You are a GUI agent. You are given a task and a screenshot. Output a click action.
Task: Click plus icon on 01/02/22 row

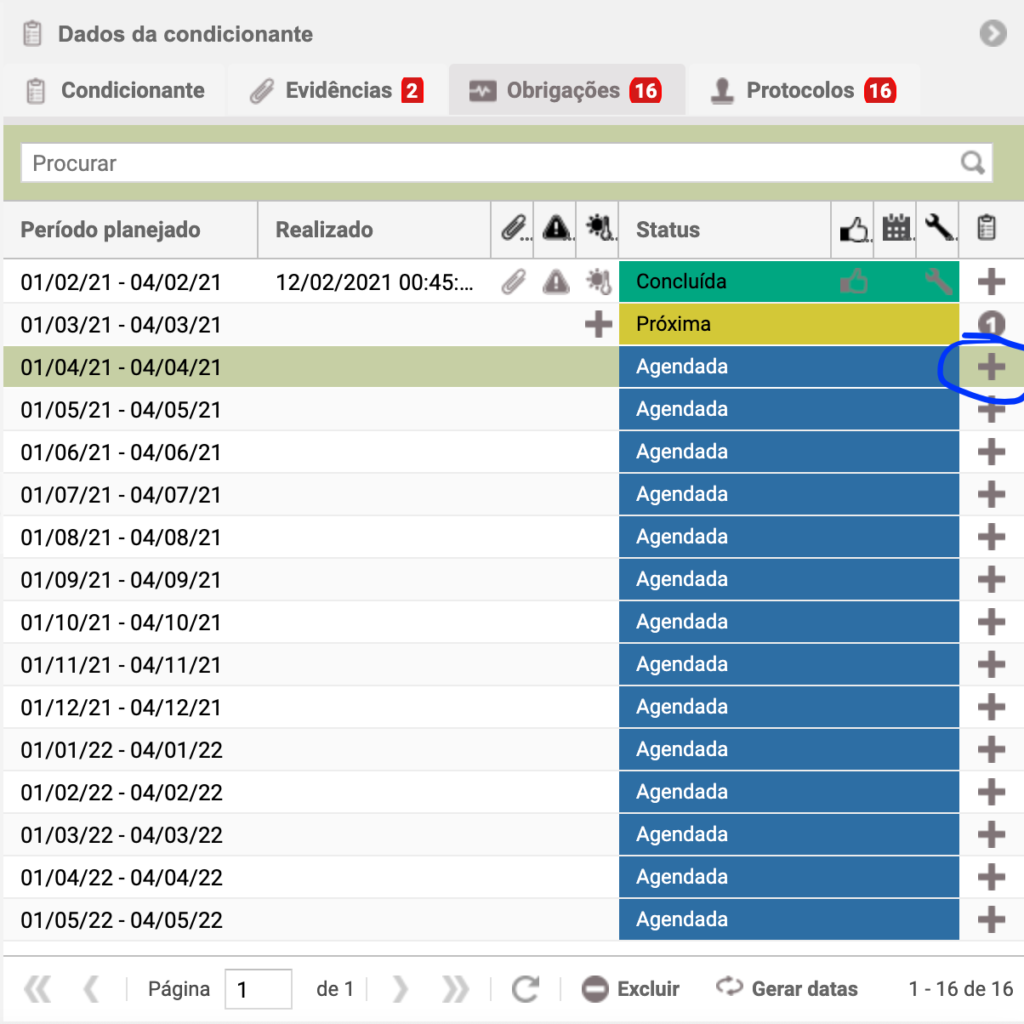click(991, 792)
